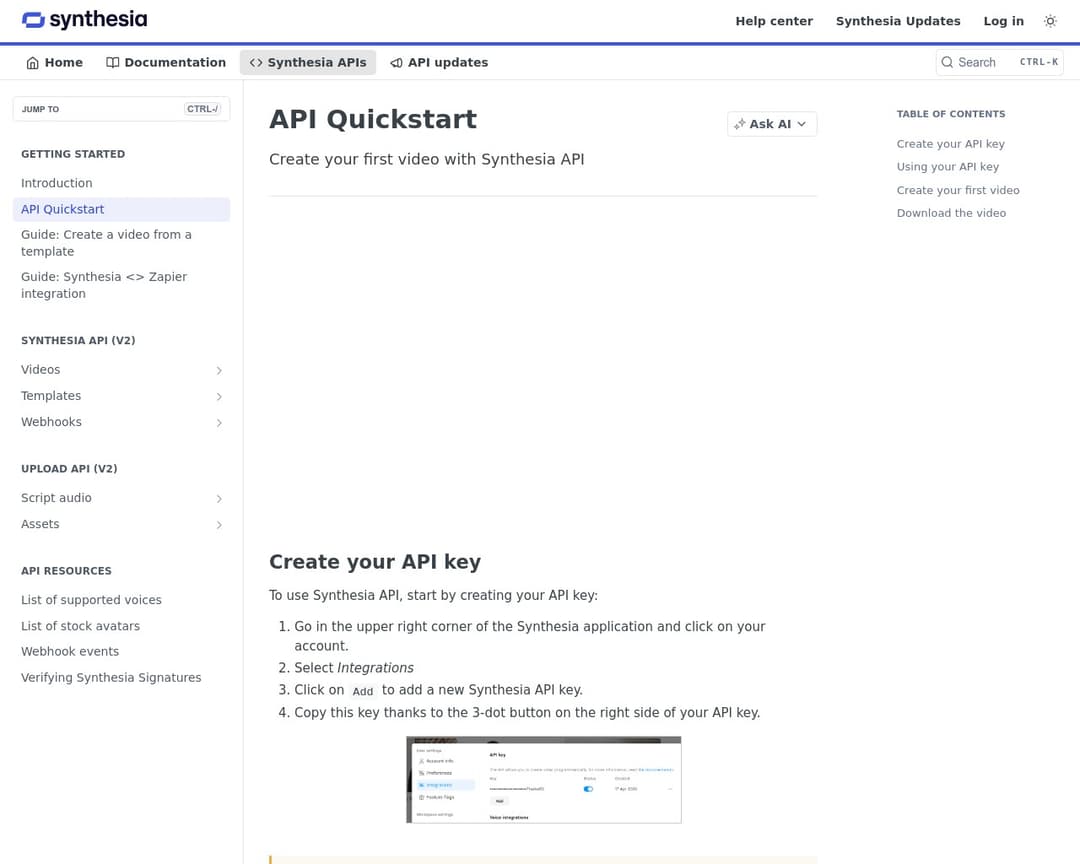The height and width of the screenshot is (864, 1080).
Task: Jump to Download the video section
Action: 951,213
